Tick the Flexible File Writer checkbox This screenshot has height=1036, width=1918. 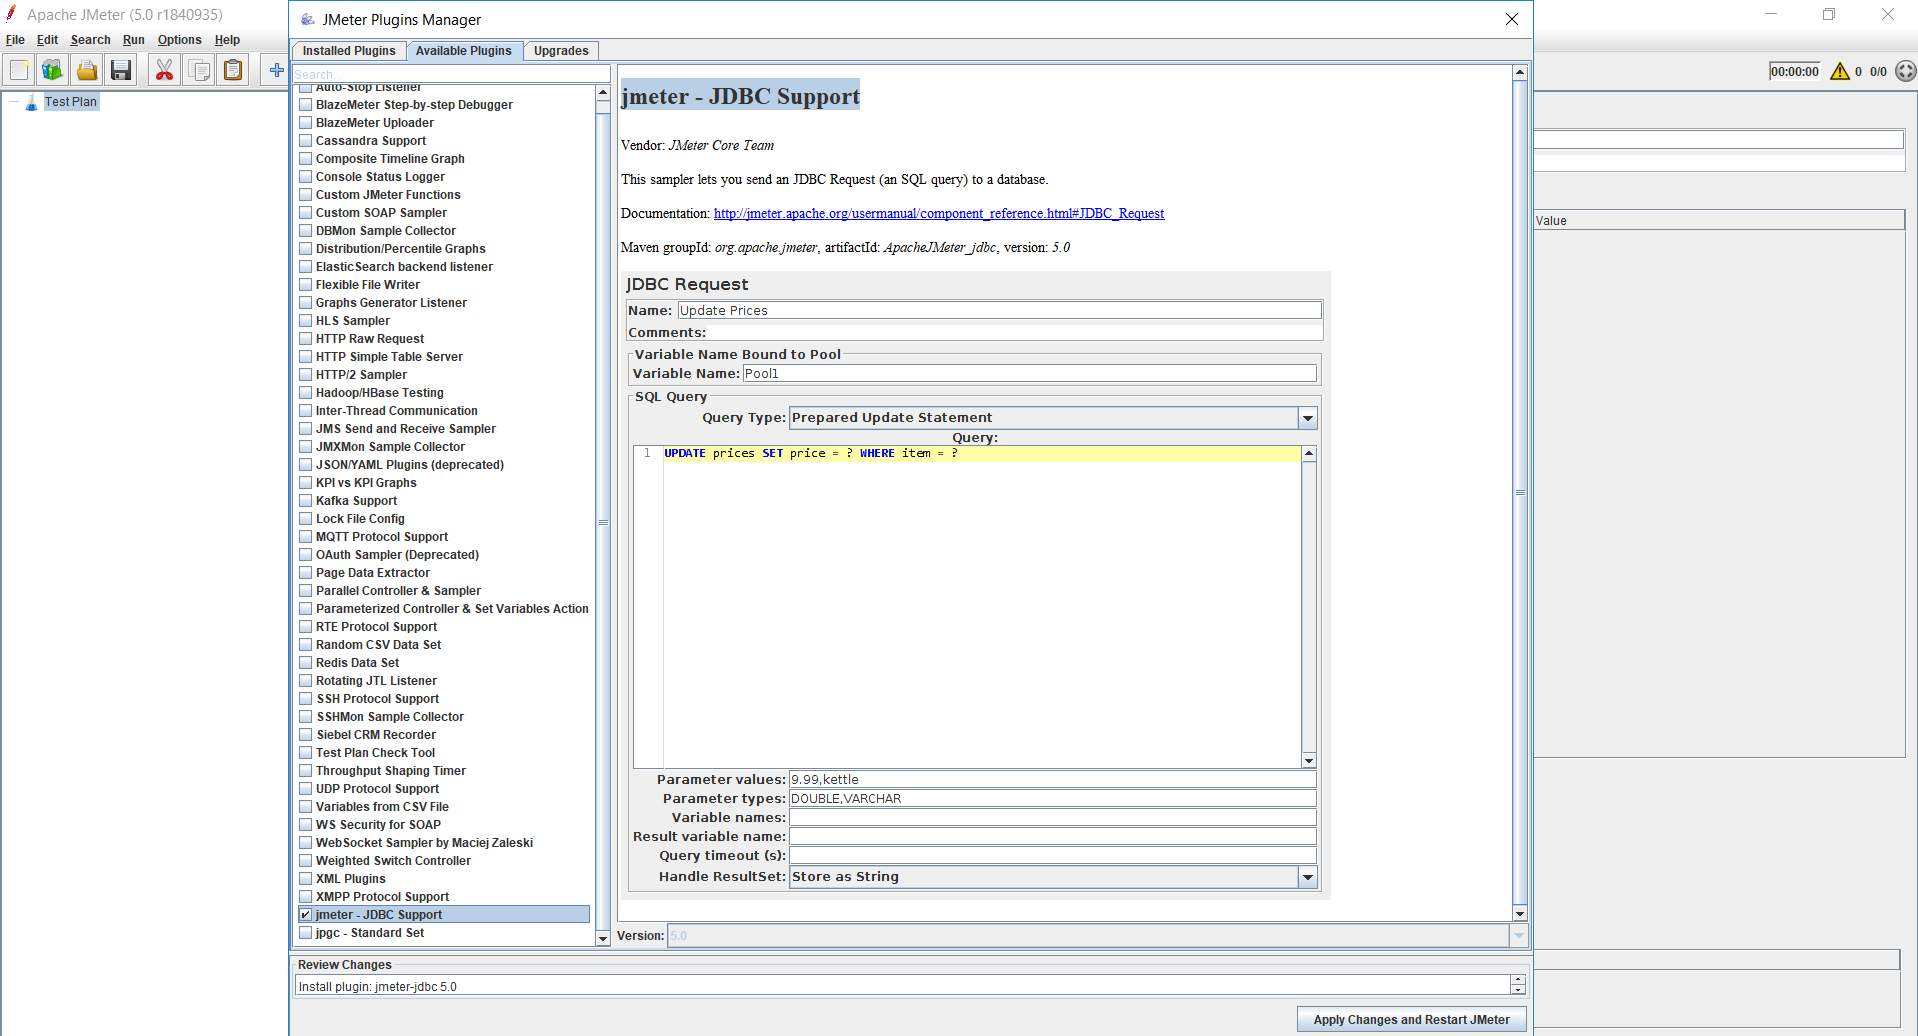(x=306, y=285)
